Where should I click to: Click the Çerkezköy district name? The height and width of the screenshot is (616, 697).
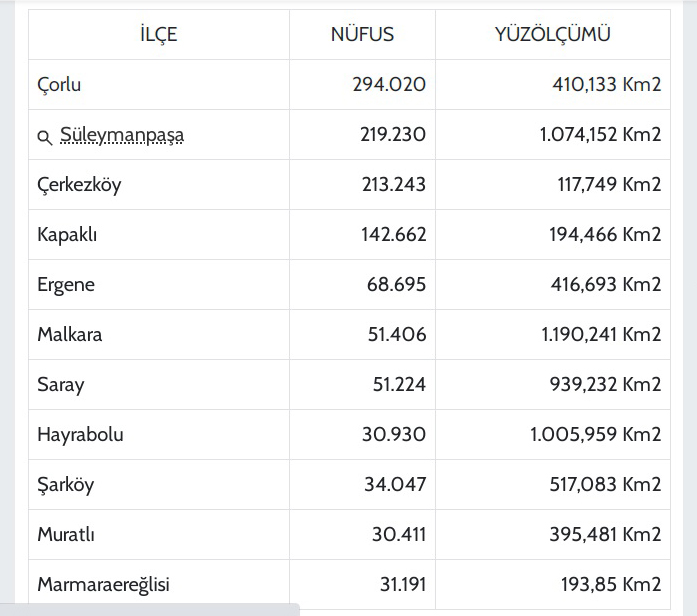79,185
